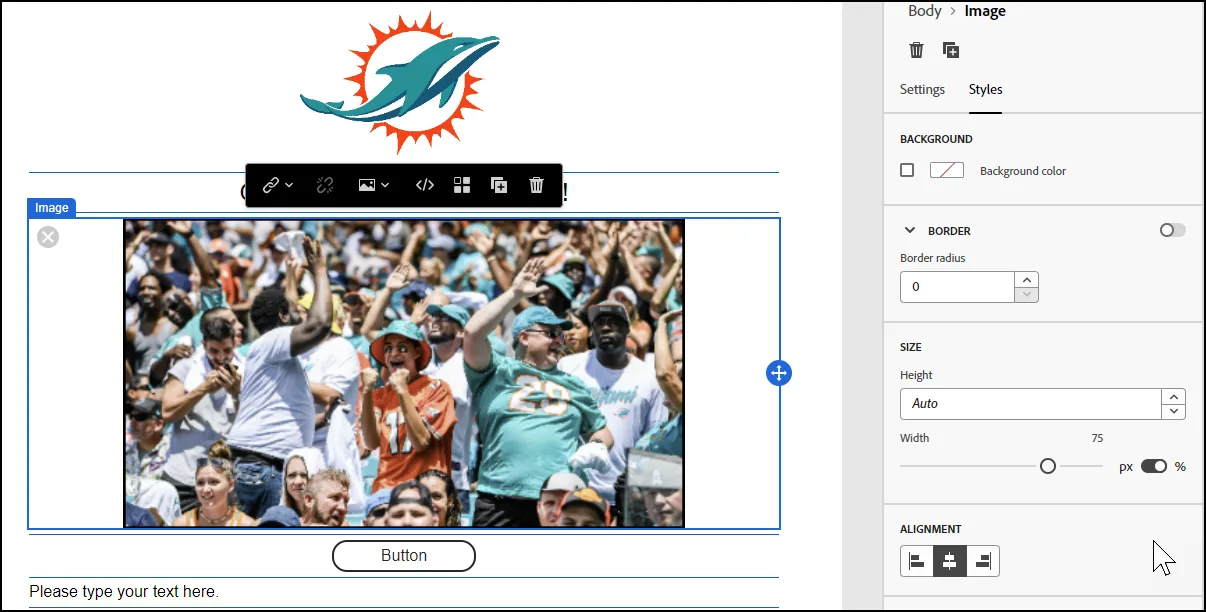Click the gray remove circle on image block
The width and height of the screenshot is (1206, 612).
pyautogui.click(x=48, y=237)
